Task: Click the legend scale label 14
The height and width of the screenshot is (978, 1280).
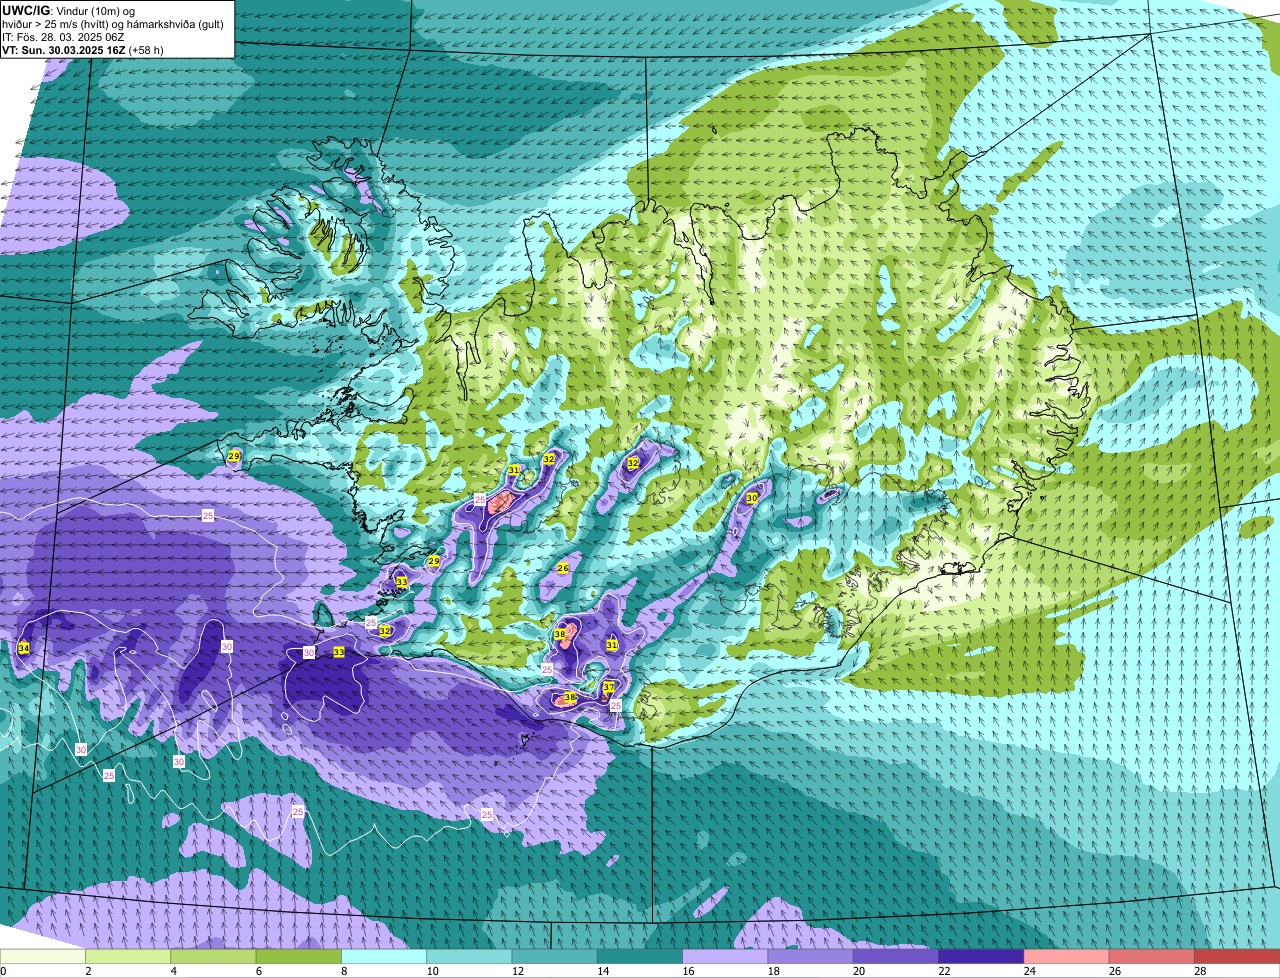Action: [x=602, y=971]
